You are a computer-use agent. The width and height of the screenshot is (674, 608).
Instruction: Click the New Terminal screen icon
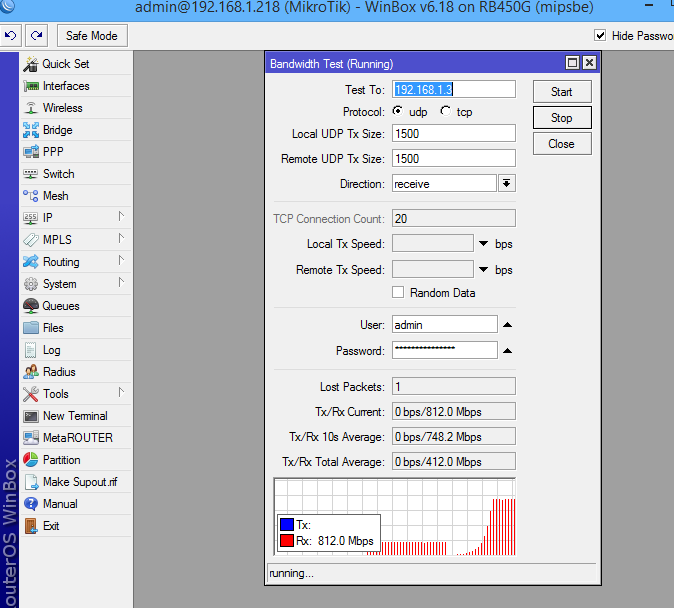click(31, 416)
